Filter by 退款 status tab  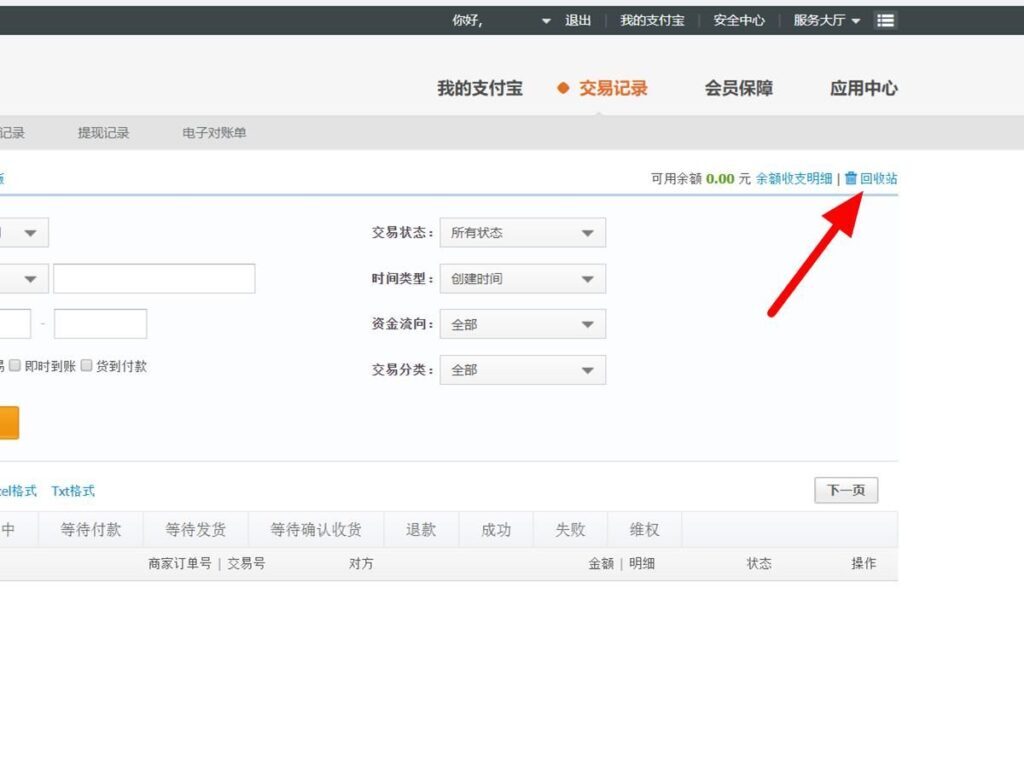click(x=421, y=529)
